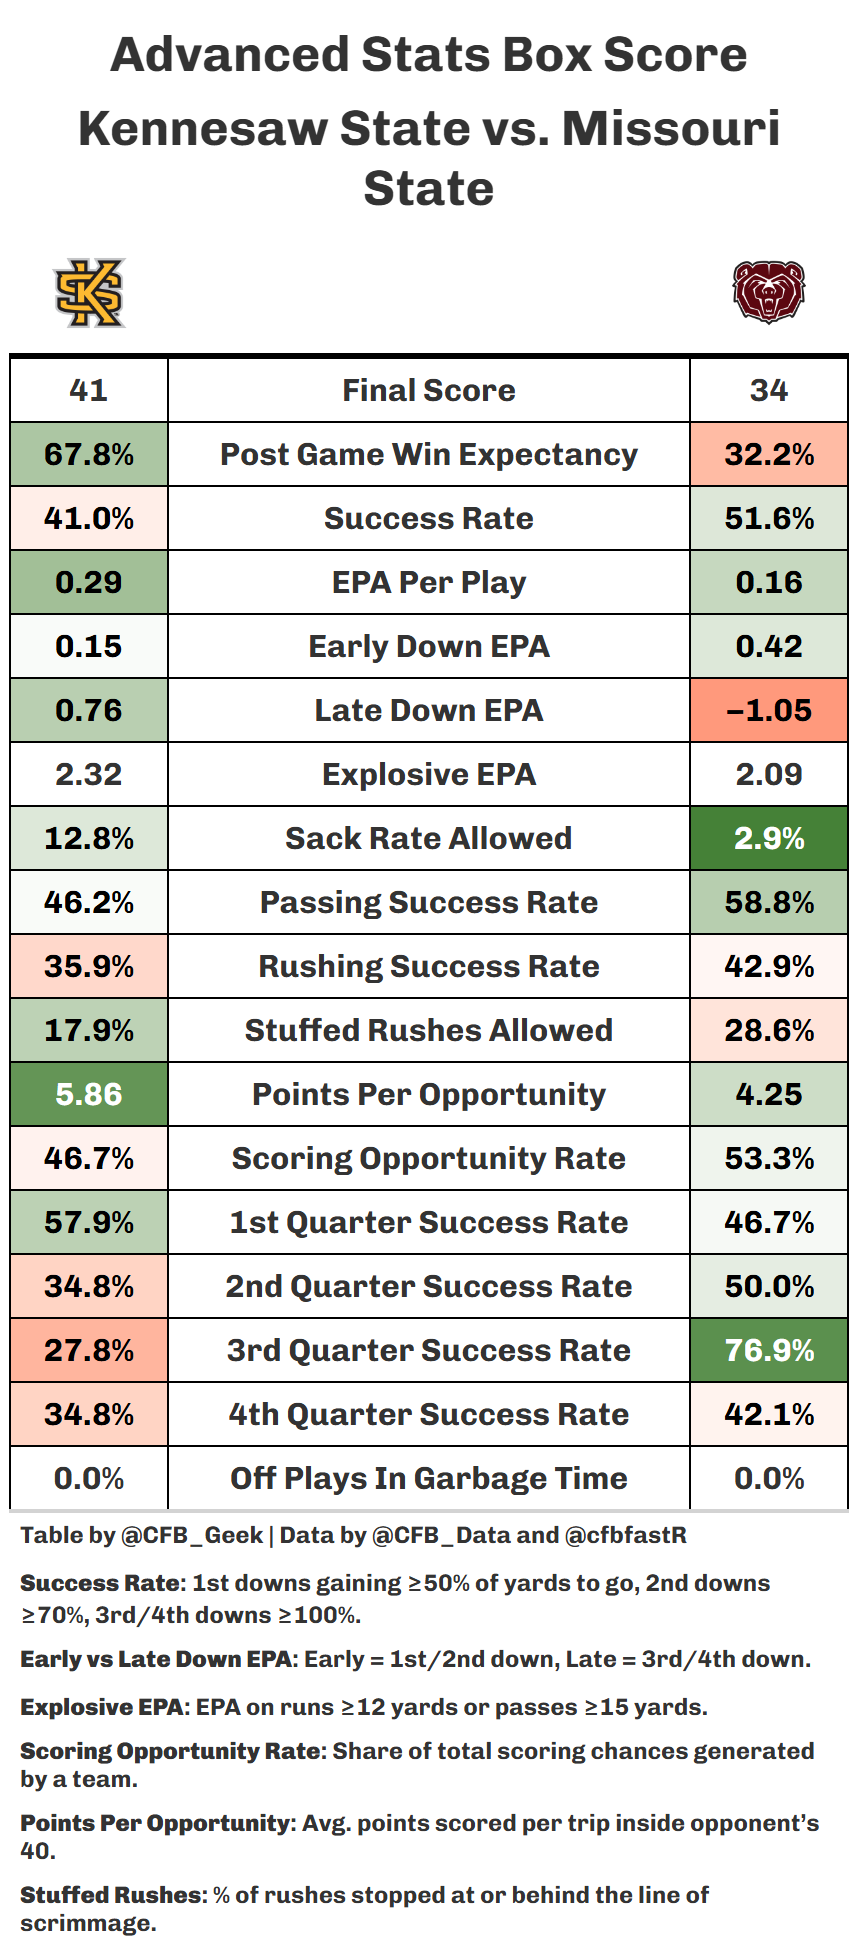Click the Kennesaw State logo
The height and width of the screenshot is (1958, 858).
pos(90,292)
